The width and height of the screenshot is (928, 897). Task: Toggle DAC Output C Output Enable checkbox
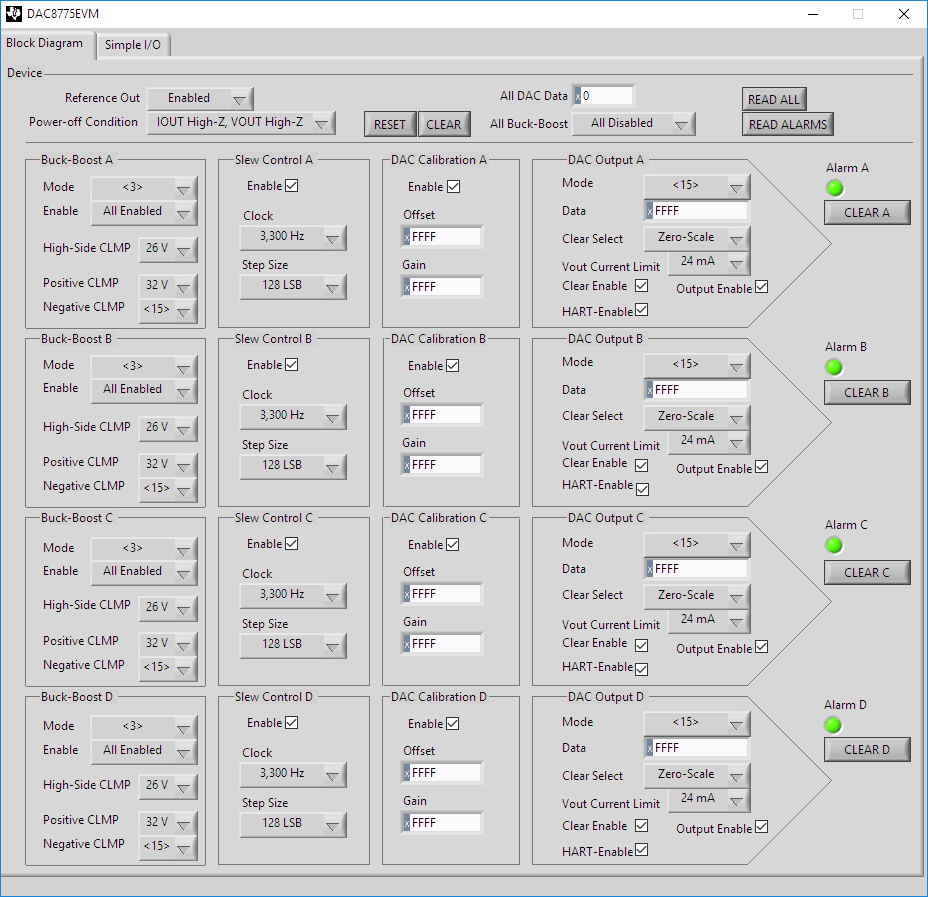pos(762,647)
